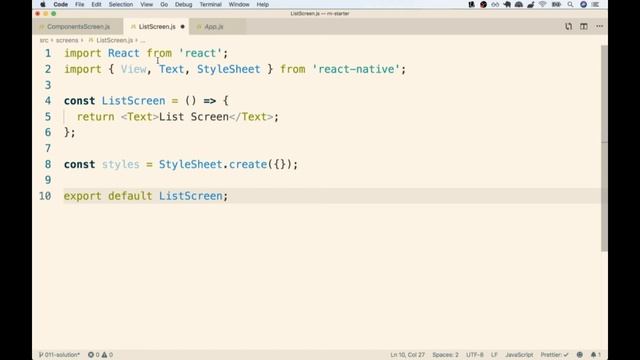Viewport: 640px width, 360px height.
Task: Open the Terminal menu
Action: 210,4
